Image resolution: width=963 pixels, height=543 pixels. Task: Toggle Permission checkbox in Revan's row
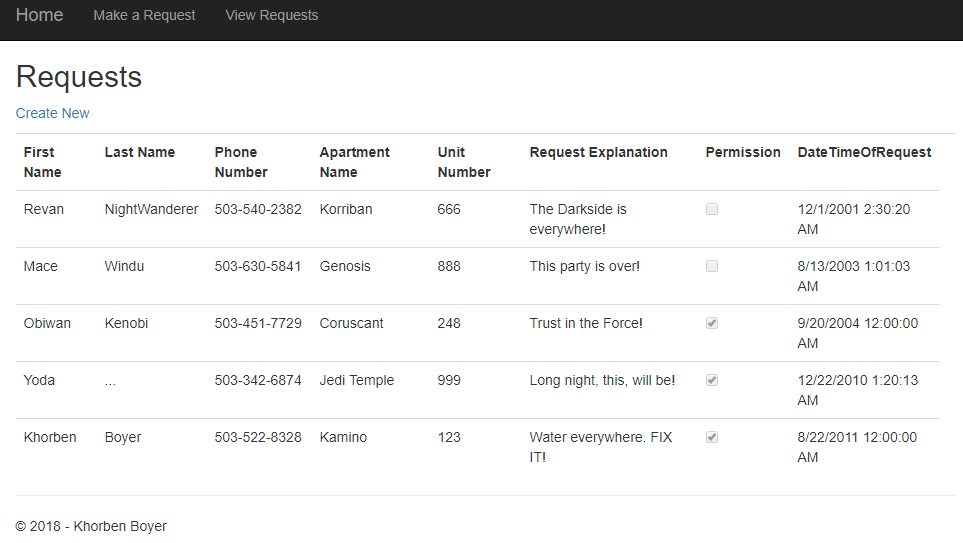pos(712,209)
